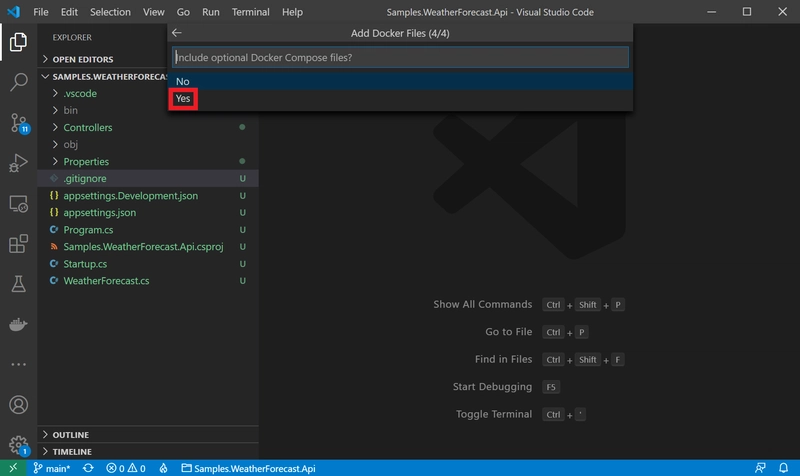
Task: Open the Help menu
Action: pyautogui.click(x=292, y=12)
